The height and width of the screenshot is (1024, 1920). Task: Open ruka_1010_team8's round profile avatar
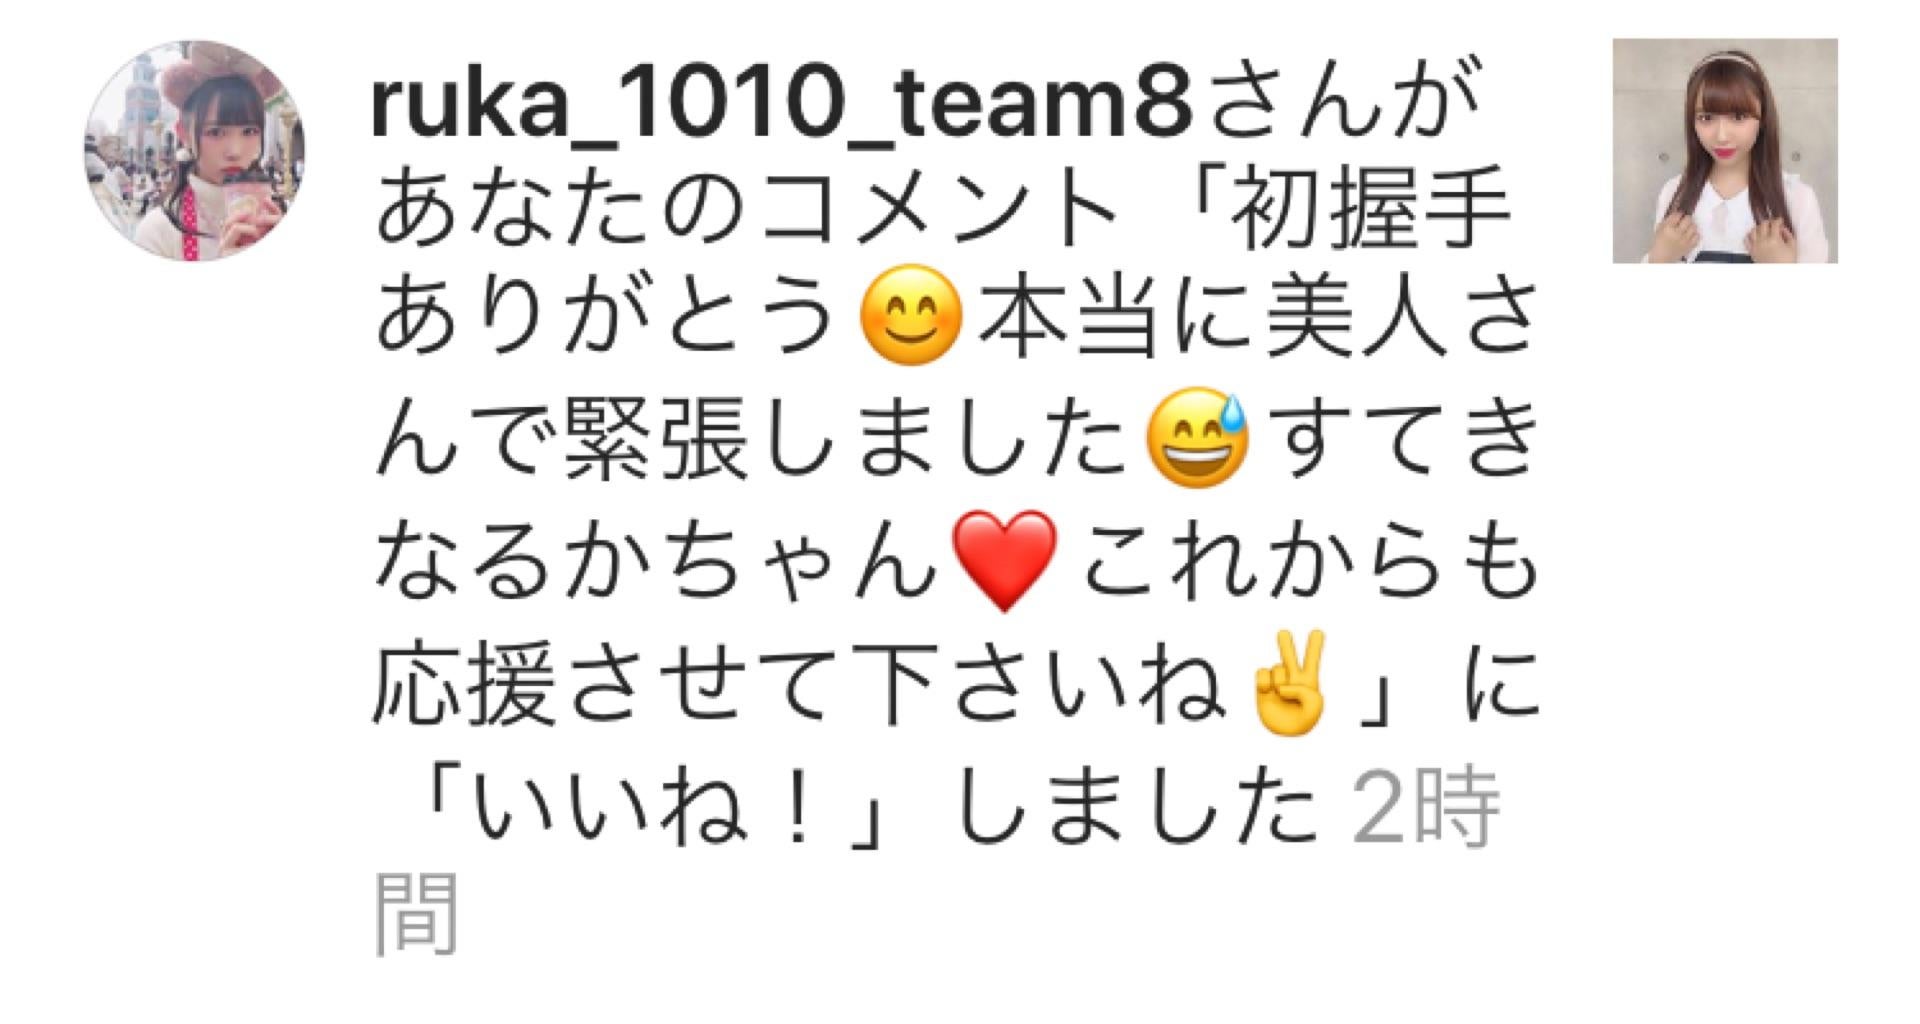(194, 150)
